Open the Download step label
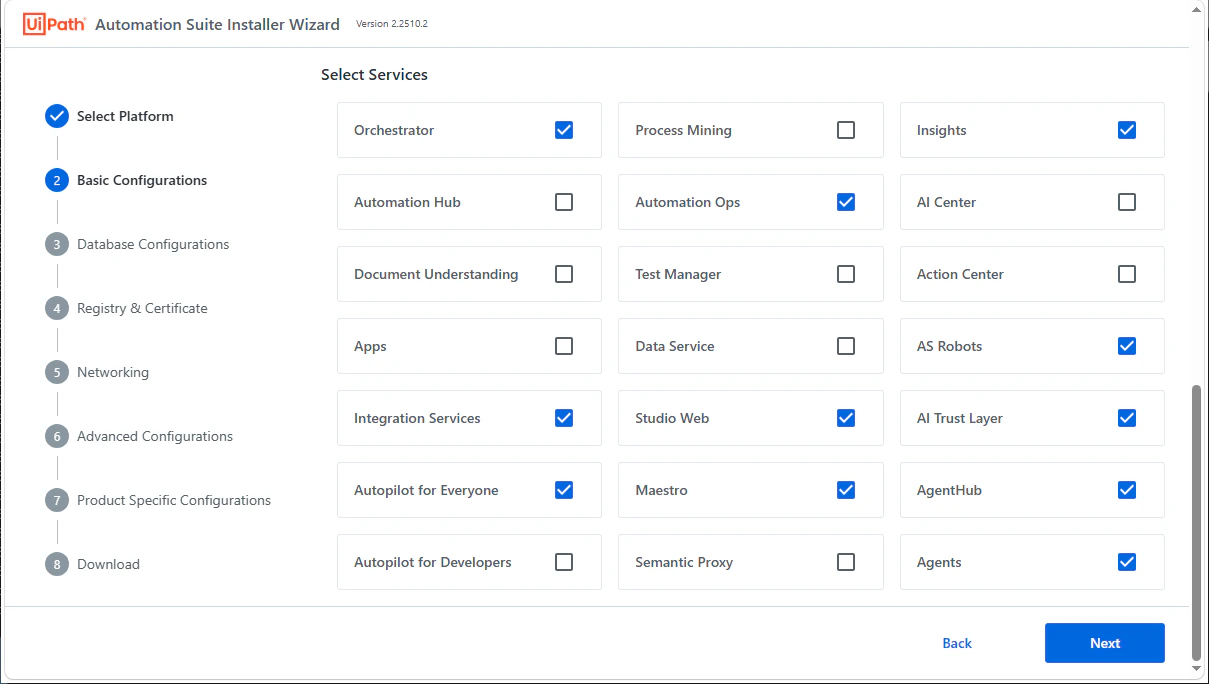1209x684 pixels. pos(108,564)
